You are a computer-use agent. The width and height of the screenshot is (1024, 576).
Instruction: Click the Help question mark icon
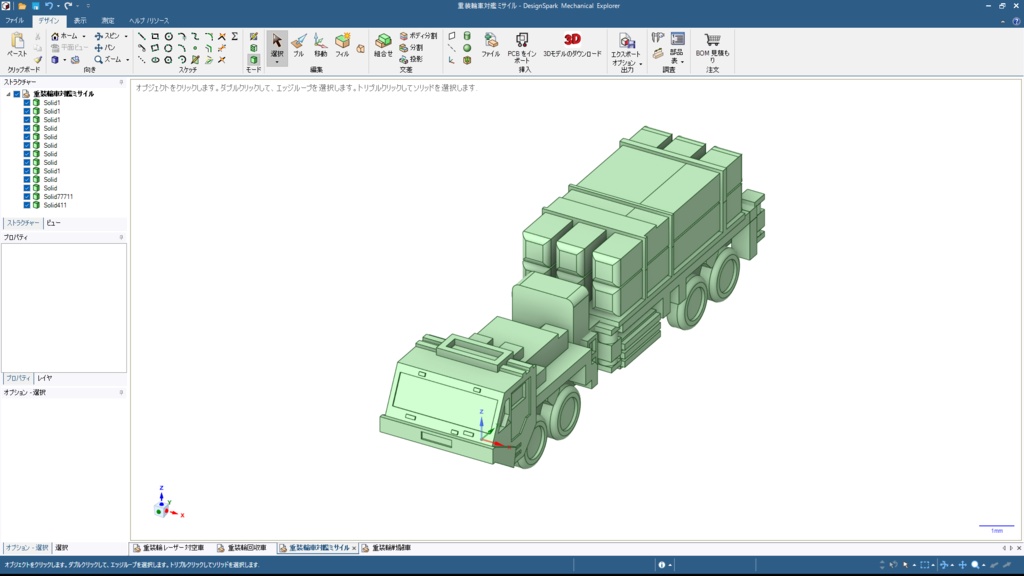[x=1016, y=21]
